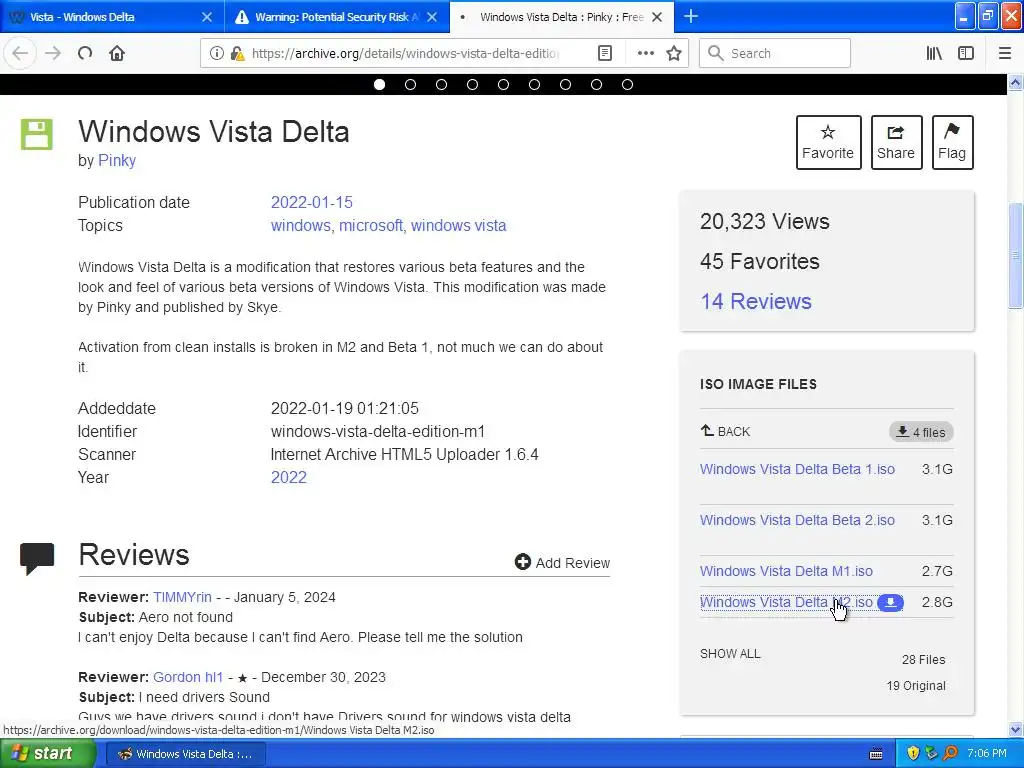Select the fifth carousel dot
The image size is (1024, 768).
(504, 84)
